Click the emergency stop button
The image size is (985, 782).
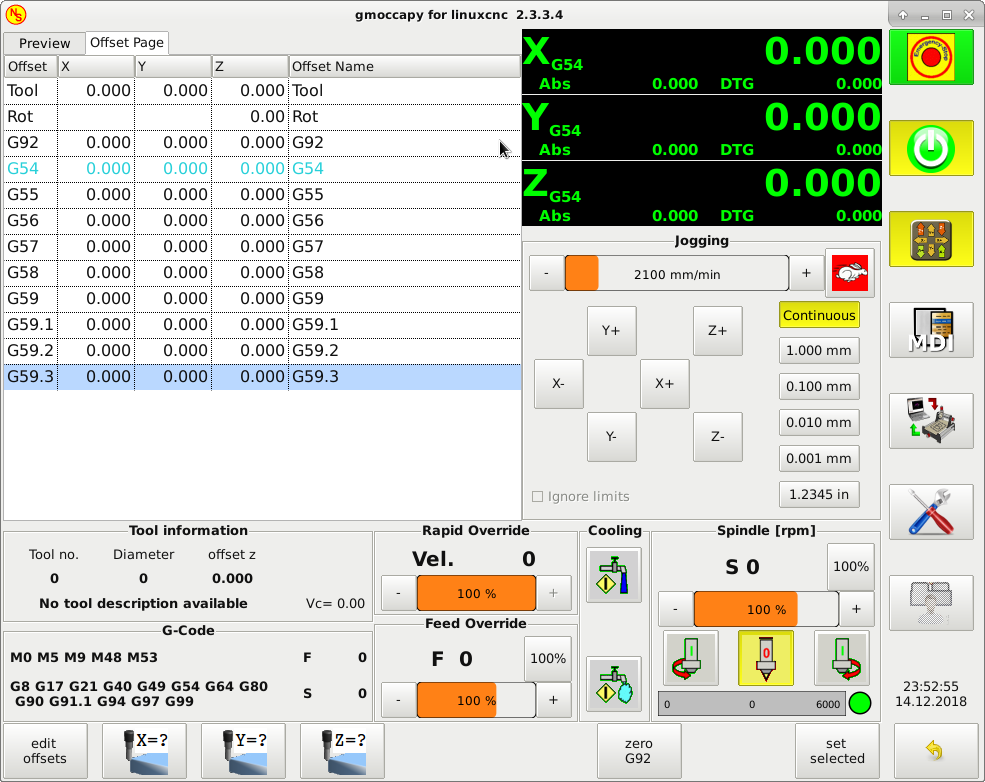(931, 57)
